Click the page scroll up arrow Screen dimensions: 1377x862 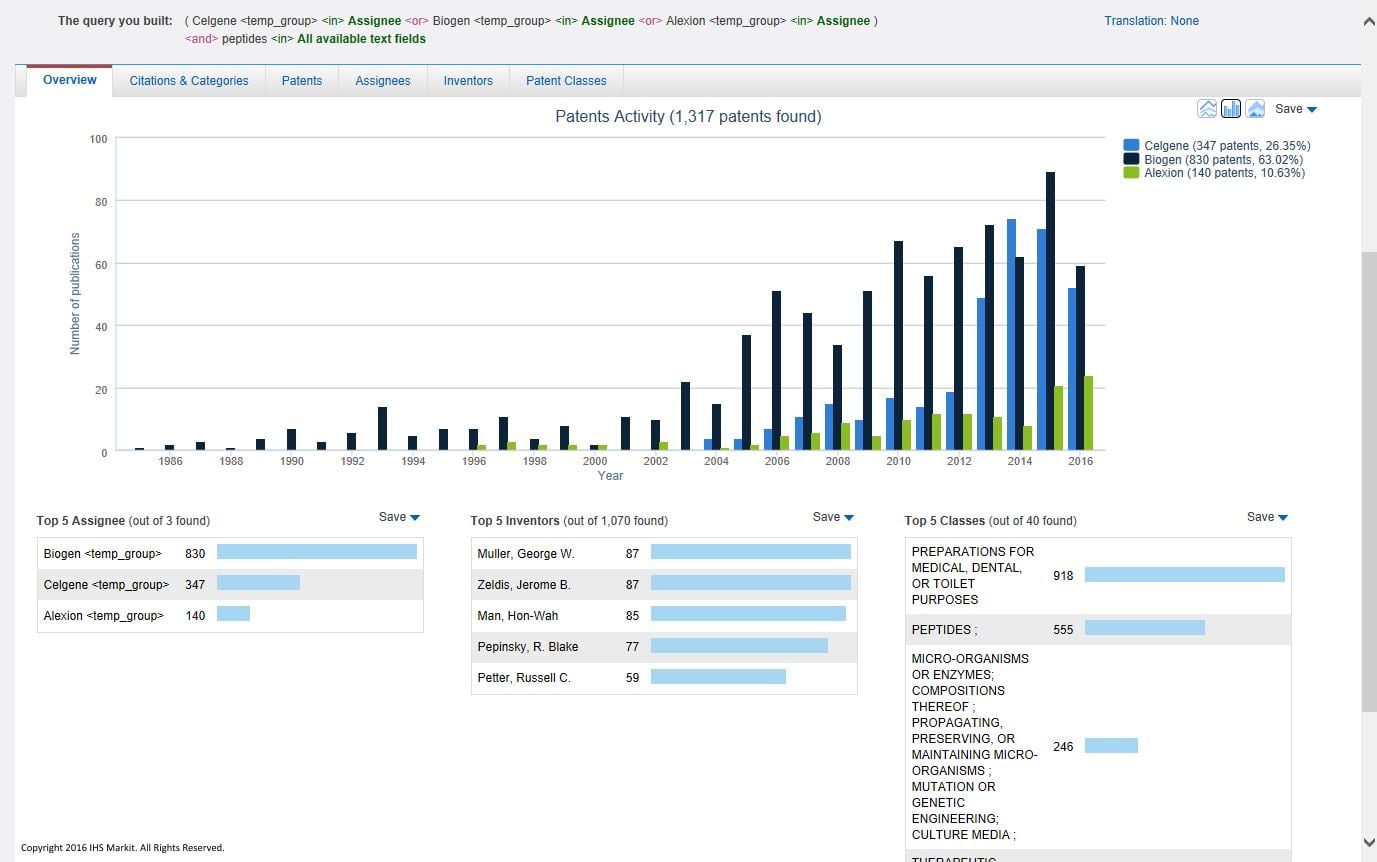coord(1369,21)
